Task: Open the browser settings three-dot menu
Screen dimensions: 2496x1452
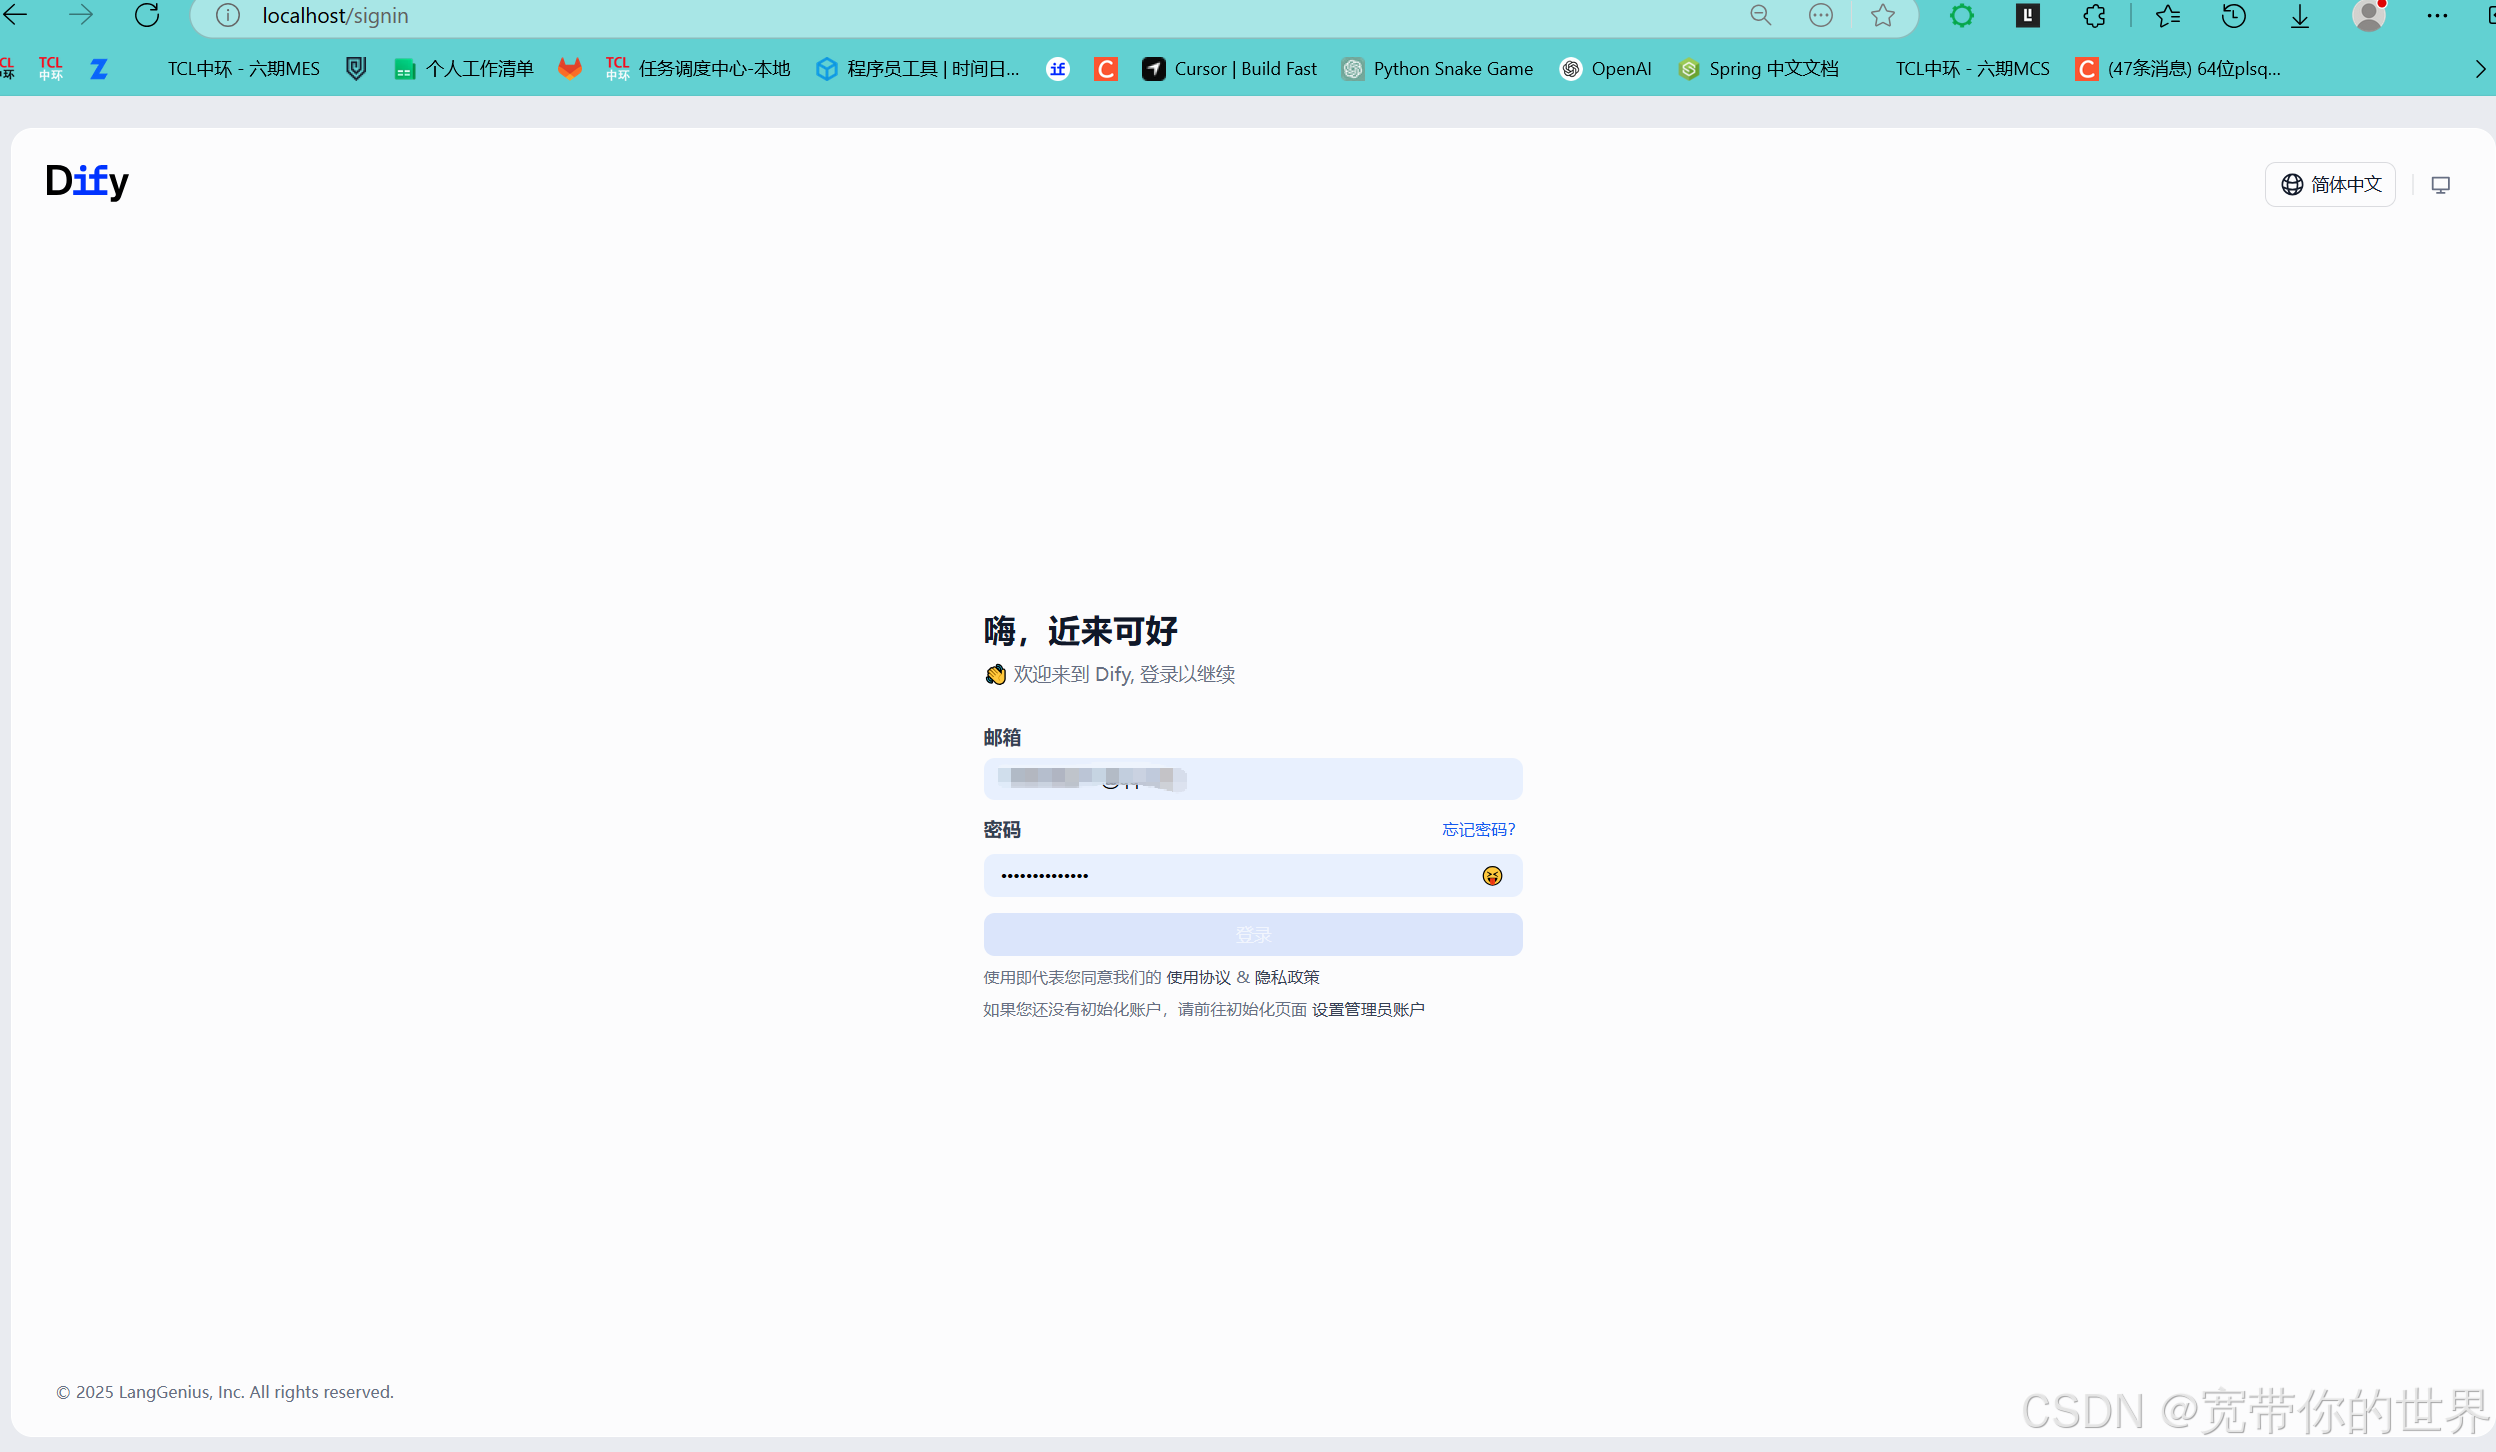Action: click(x=2437, y=15)
